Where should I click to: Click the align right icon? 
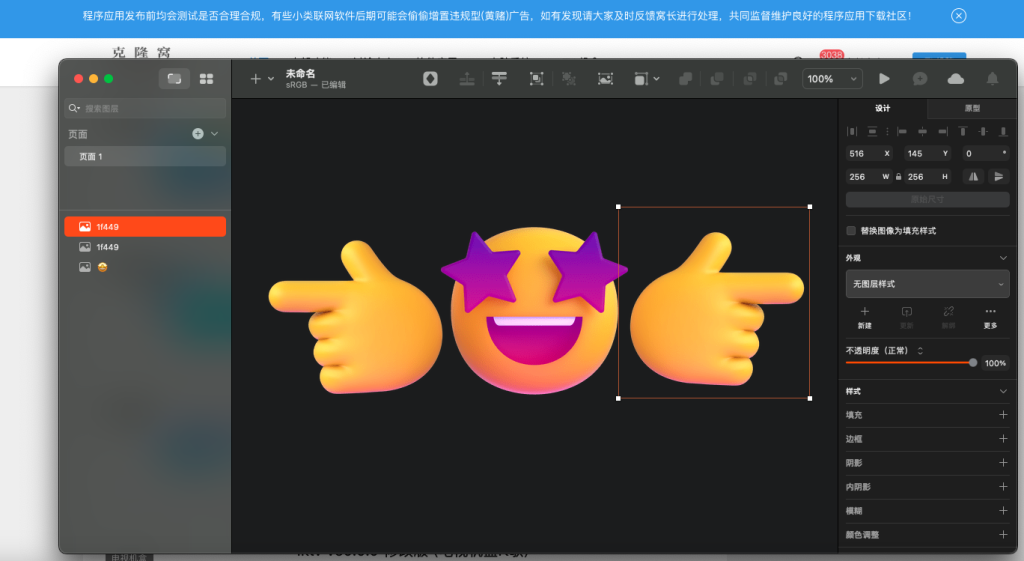coord(942,131)
